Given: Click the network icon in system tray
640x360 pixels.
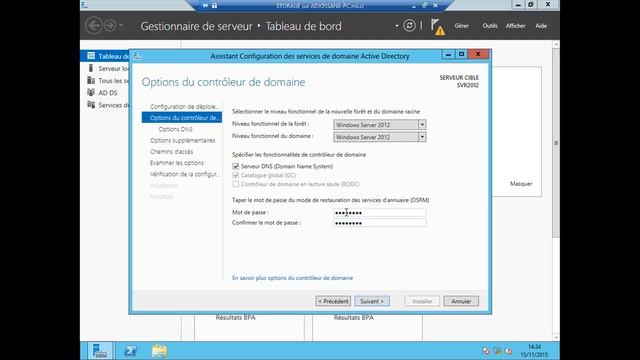Looking at the screenshot, I should 497,351.
